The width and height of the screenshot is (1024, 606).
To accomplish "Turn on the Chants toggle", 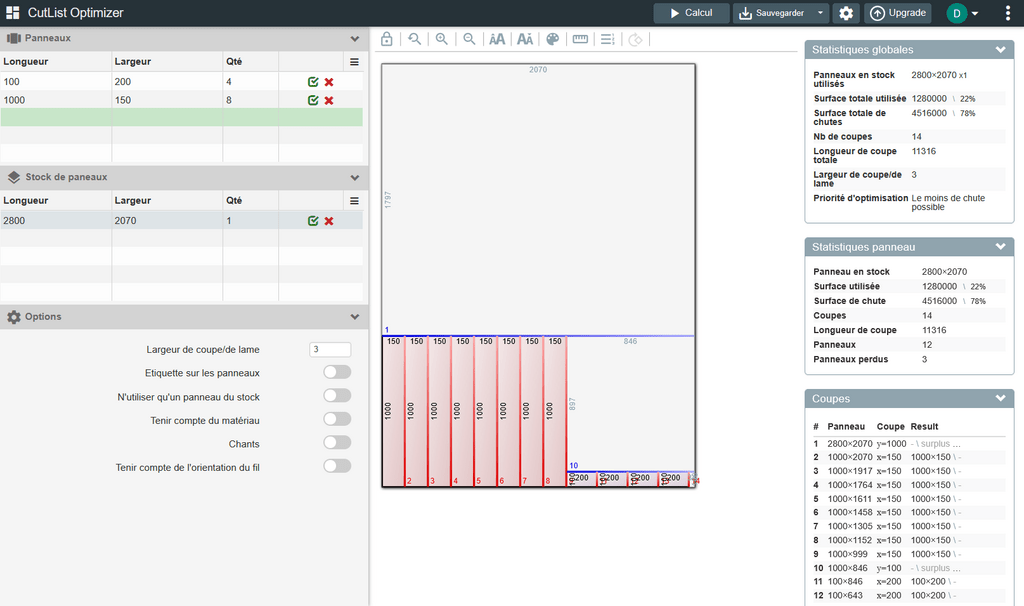I will point(337,443).
